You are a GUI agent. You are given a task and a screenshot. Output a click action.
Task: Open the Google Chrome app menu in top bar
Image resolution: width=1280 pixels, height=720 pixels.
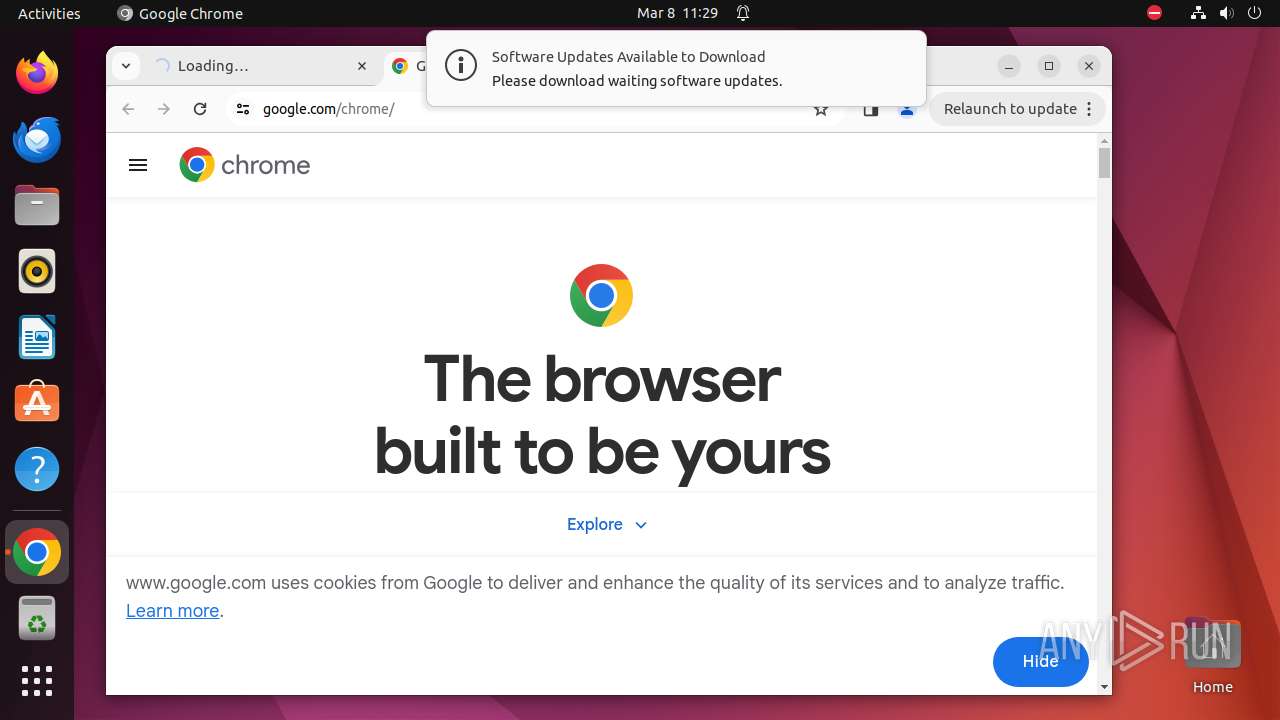(180, 13)
